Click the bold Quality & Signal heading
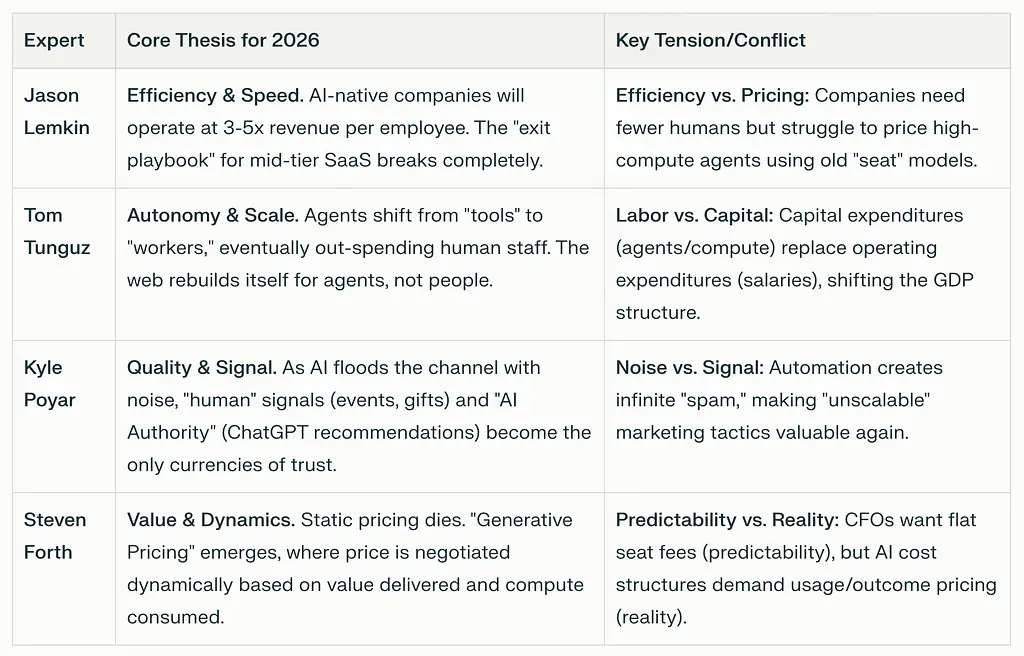The width and height of the screenshot is (1024, 656). [201, 368]
